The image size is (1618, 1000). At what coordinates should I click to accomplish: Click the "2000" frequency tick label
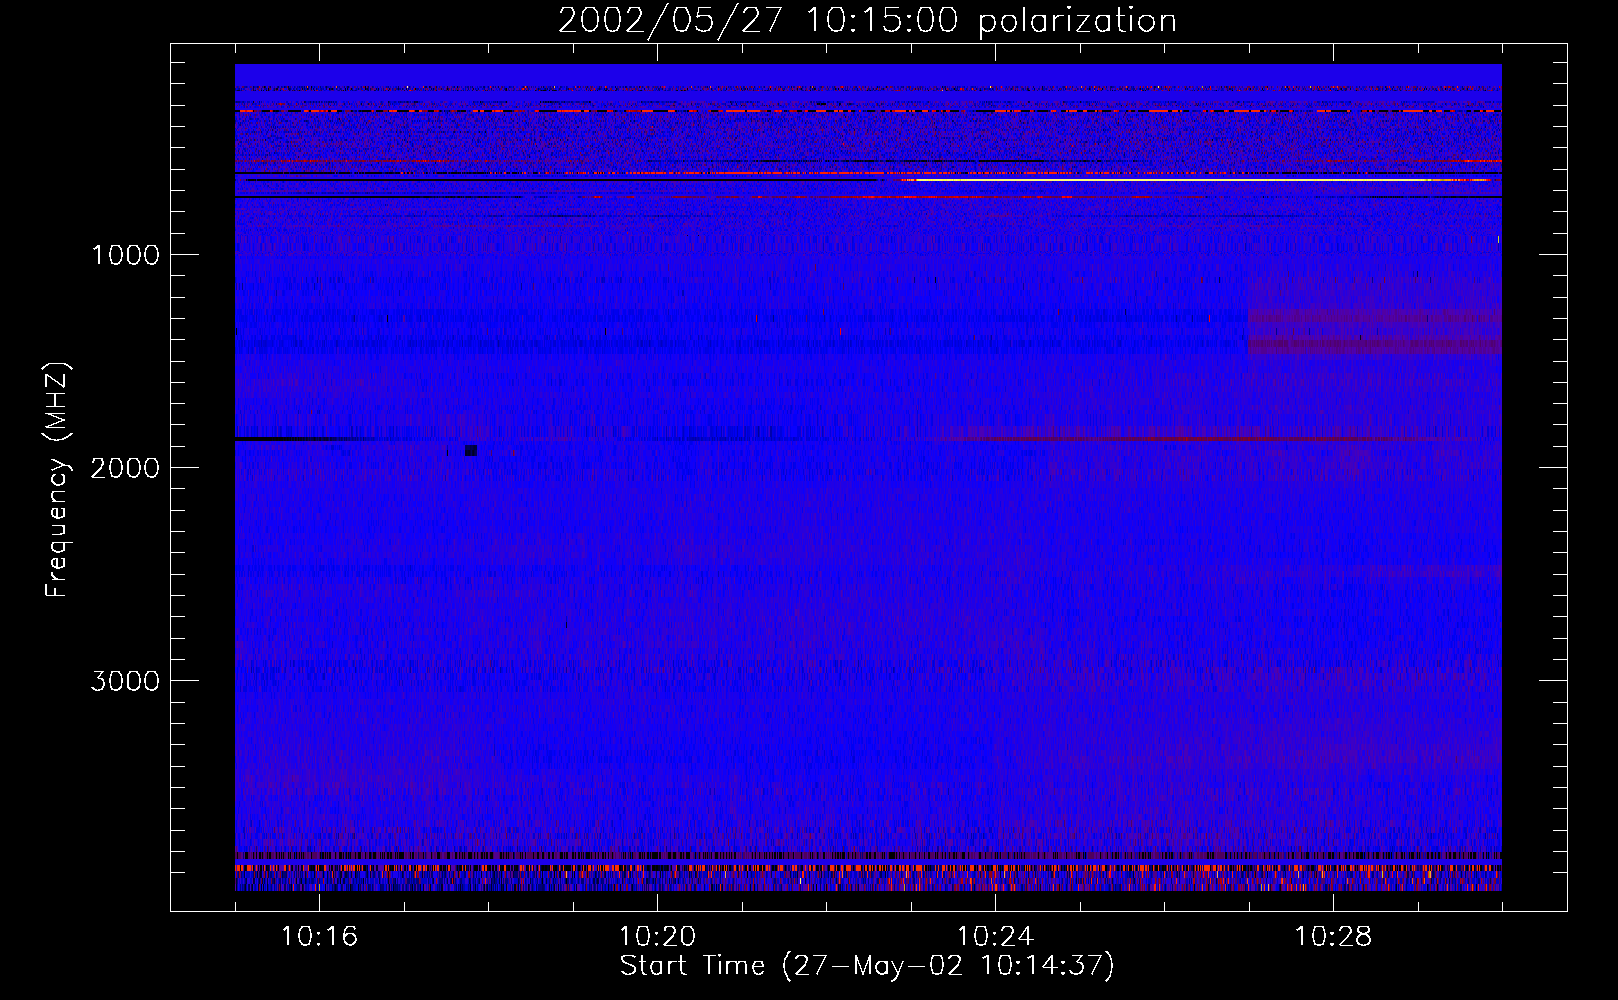click(x=125, y=468)
